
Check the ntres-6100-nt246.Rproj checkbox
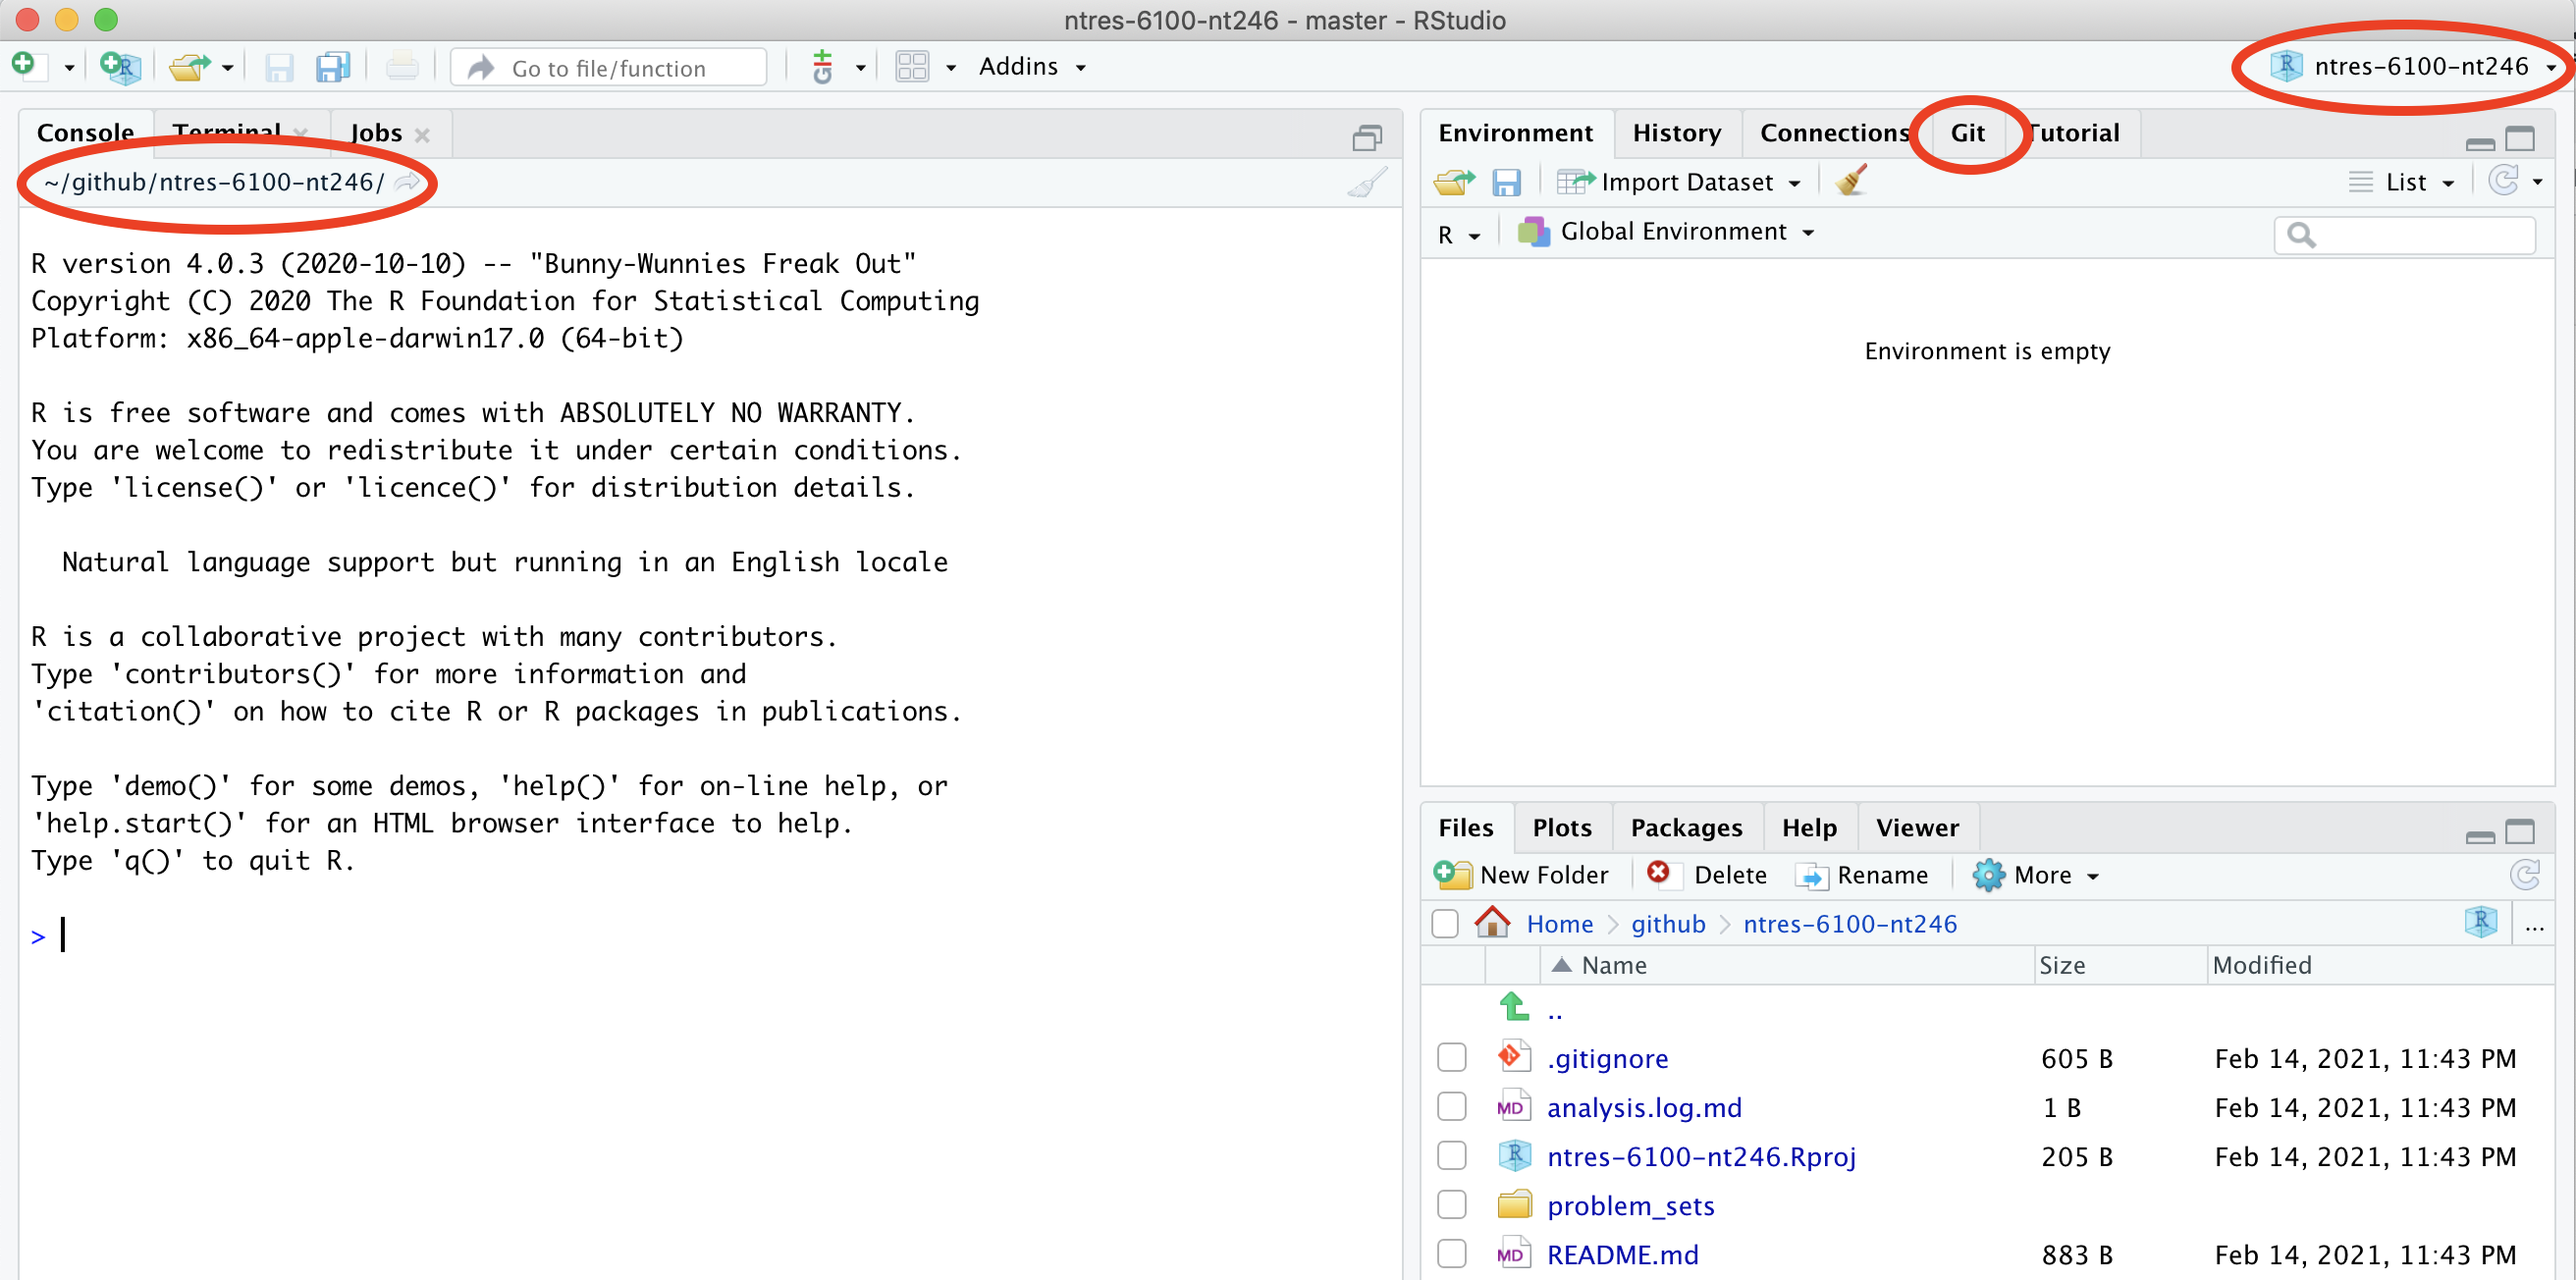click(x=1451, y=1155)
